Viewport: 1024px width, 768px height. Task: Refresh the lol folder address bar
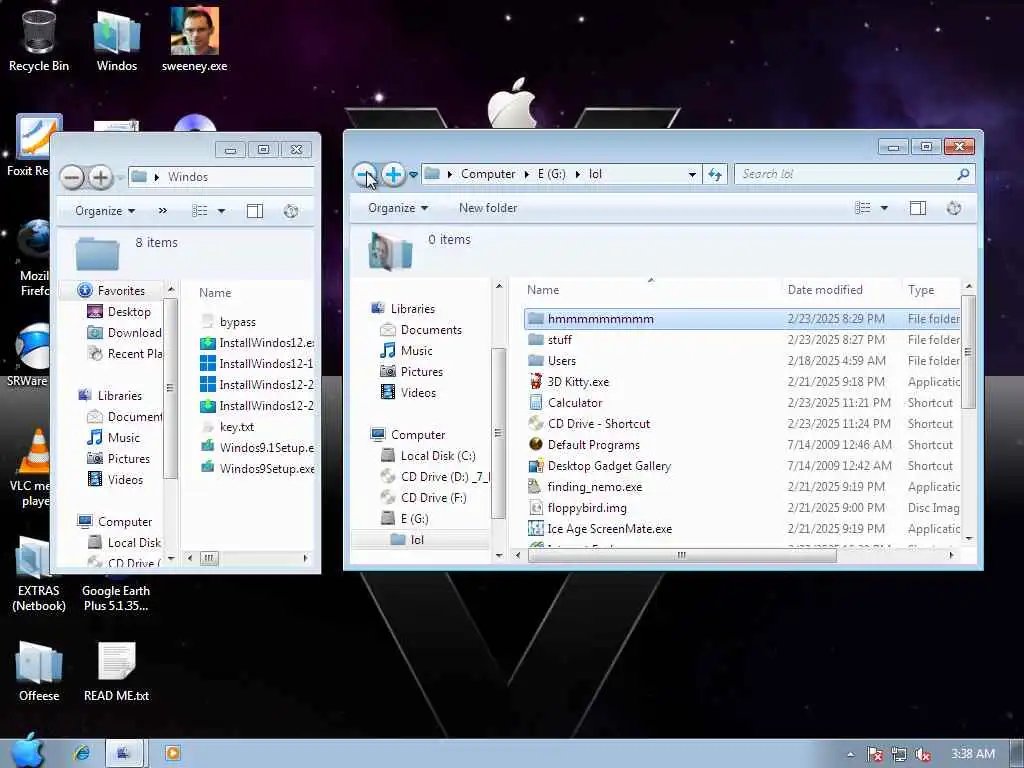point(715,174)
